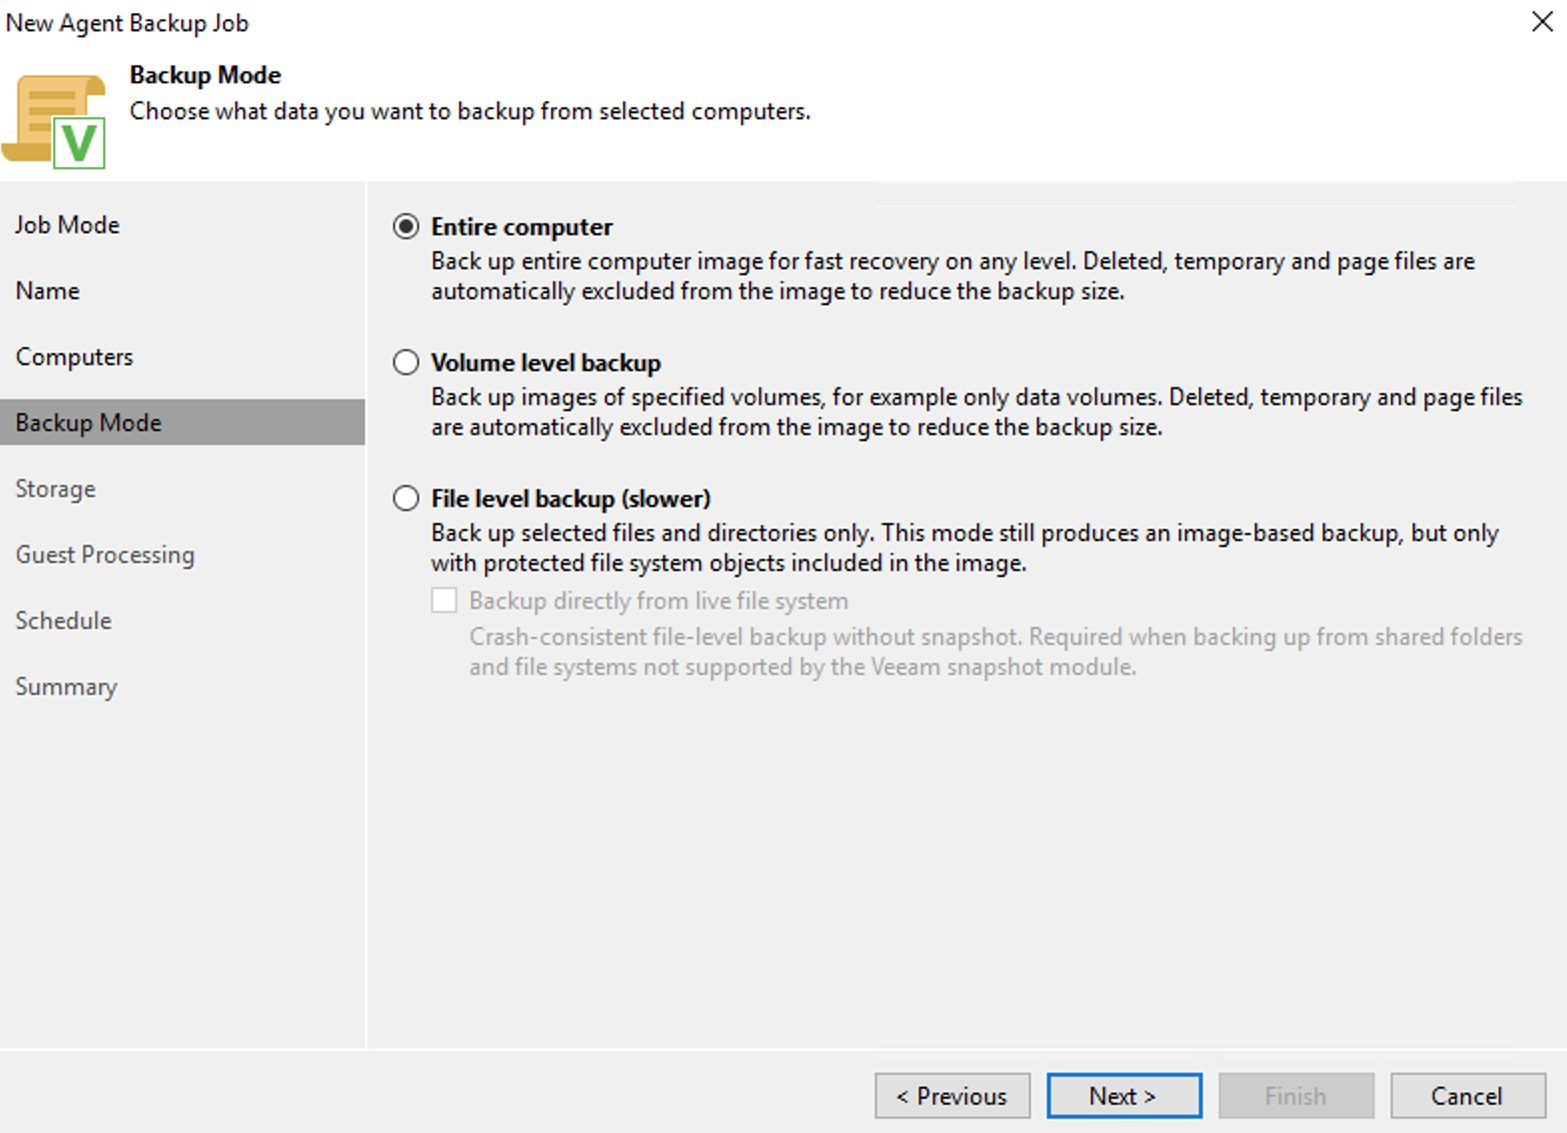The width and height of the screenshot is (1567, 1133).
Task: Open the Name wizard step
Action: coord(47,291)
